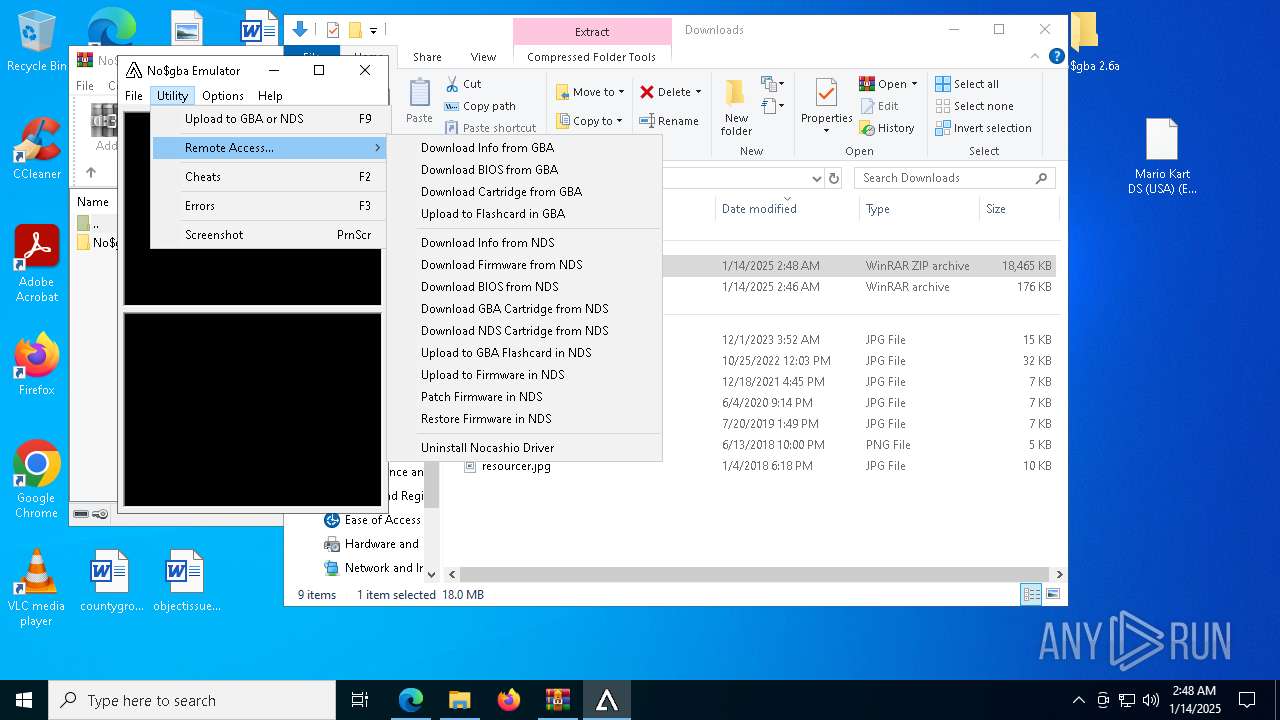Image resolution: width=1280 pixels, height=720 pixels.
Task: Open Cheats from Utility menu
Action: point(269,177)
